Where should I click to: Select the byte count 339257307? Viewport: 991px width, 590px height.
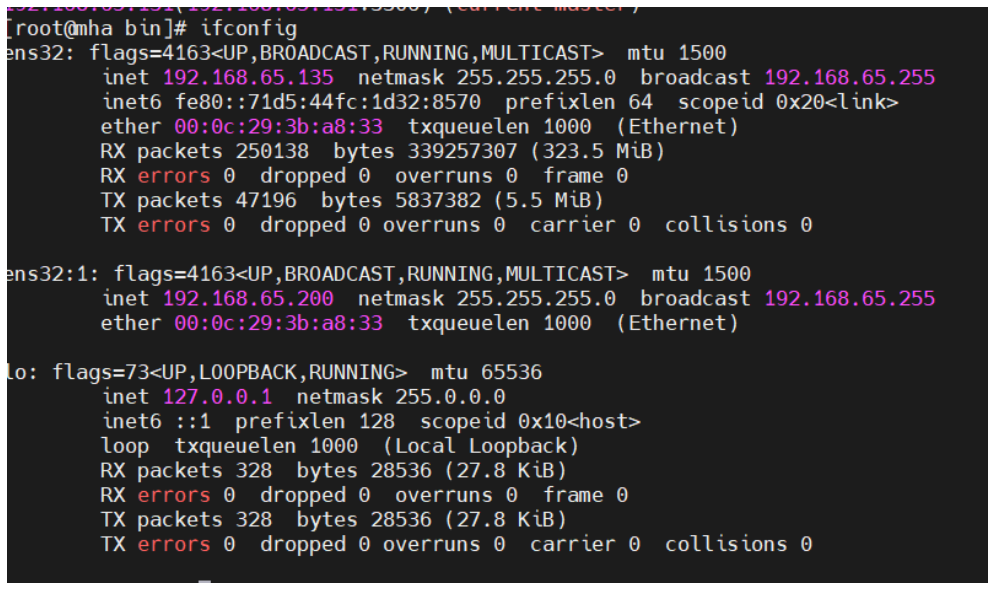462,152
